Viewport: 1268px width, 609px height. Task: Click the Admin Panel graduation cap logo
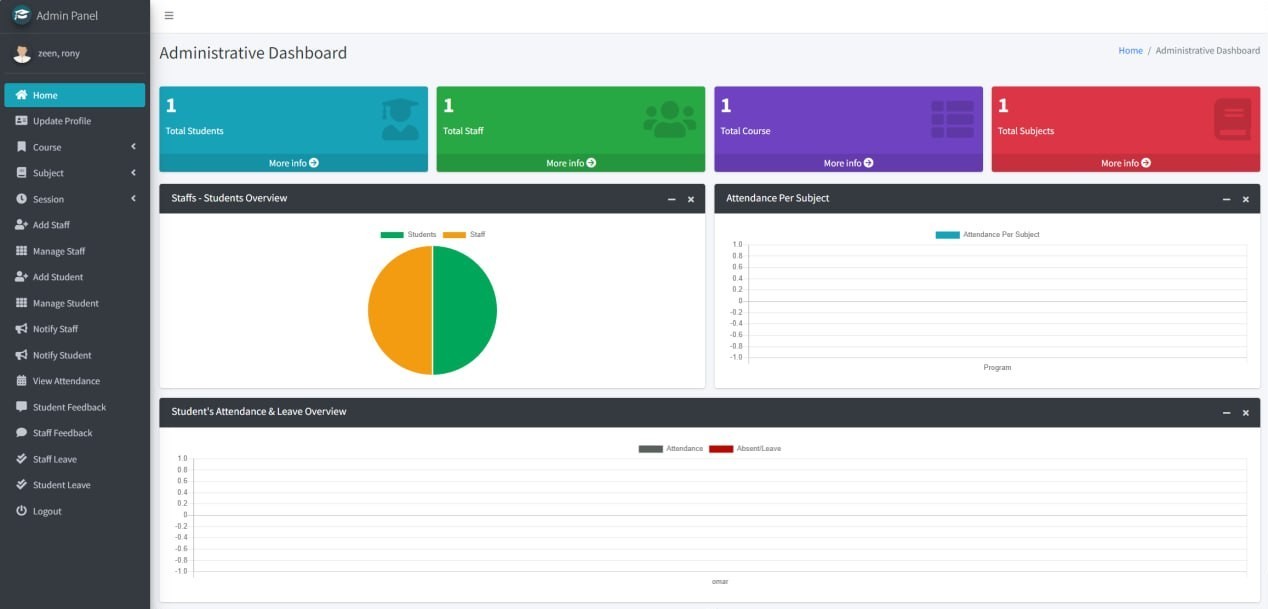21,16
